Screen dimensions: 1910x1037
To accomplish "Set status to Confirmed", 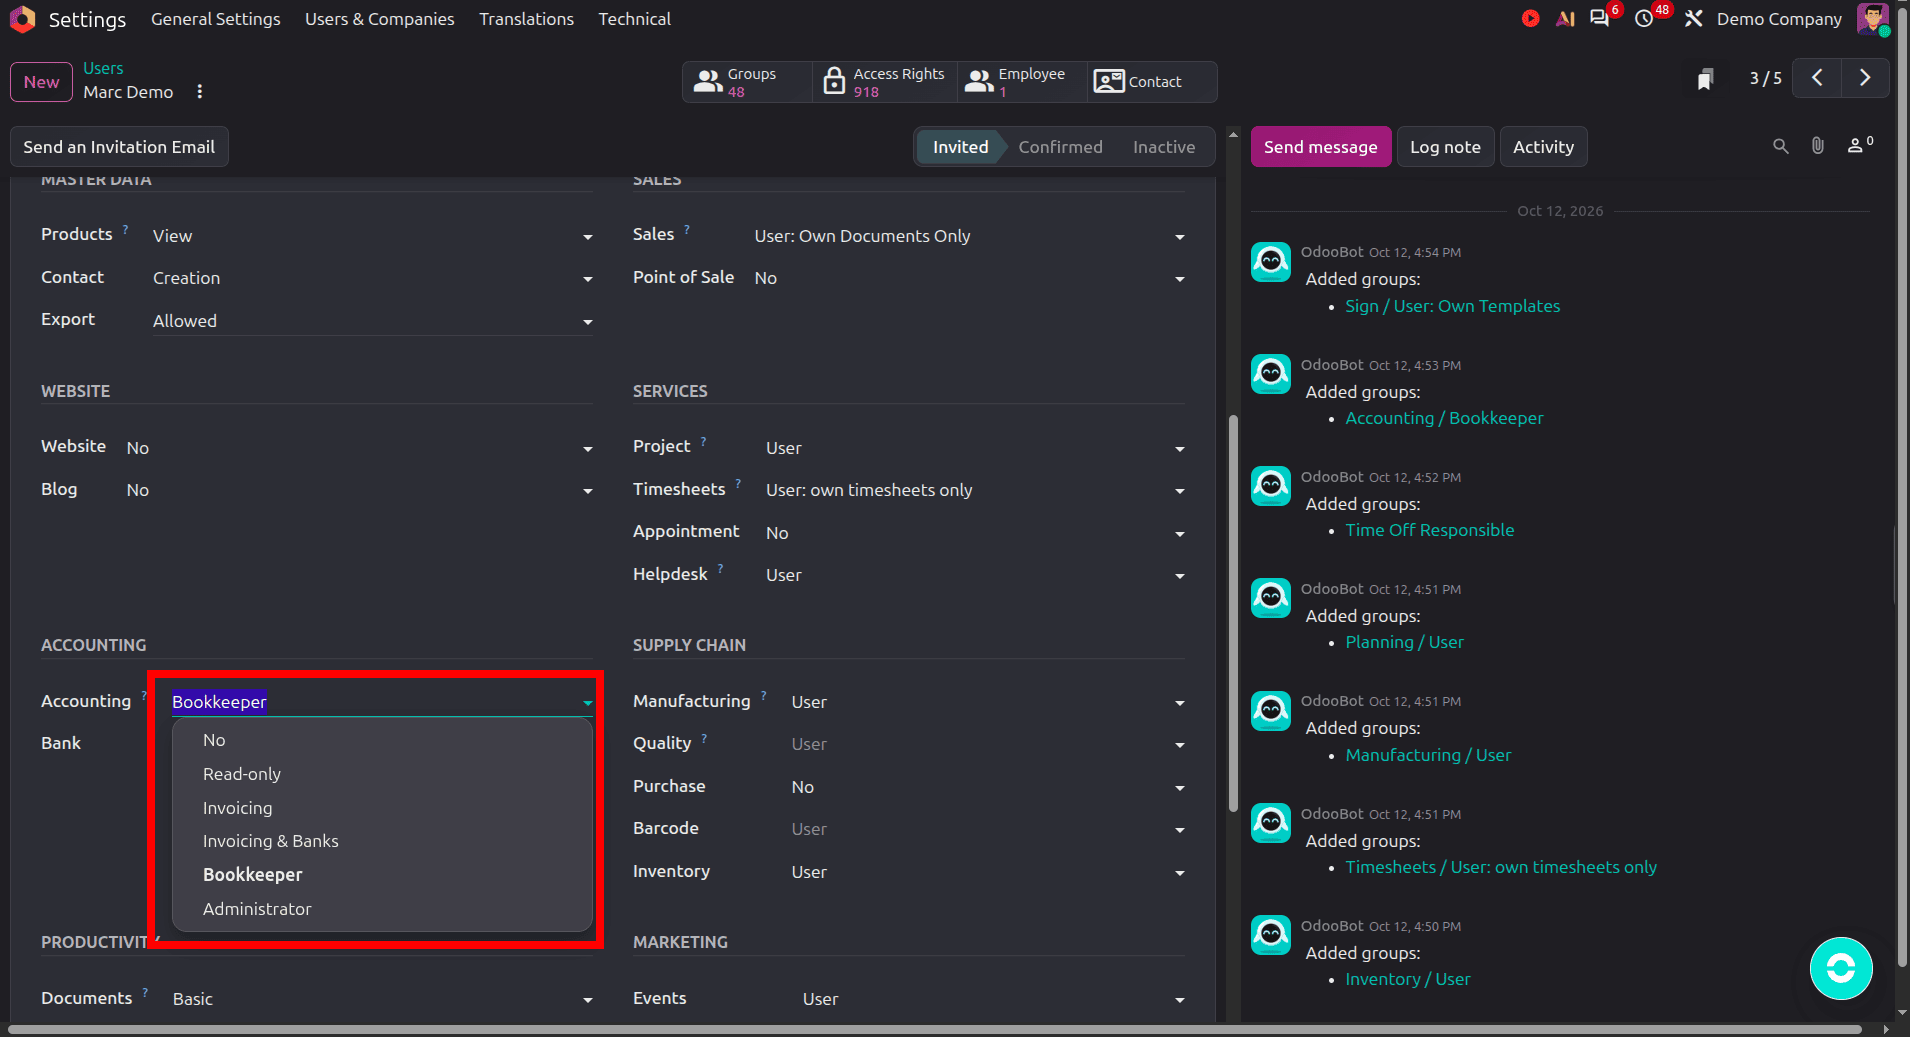I will [x=1060, y=147].
